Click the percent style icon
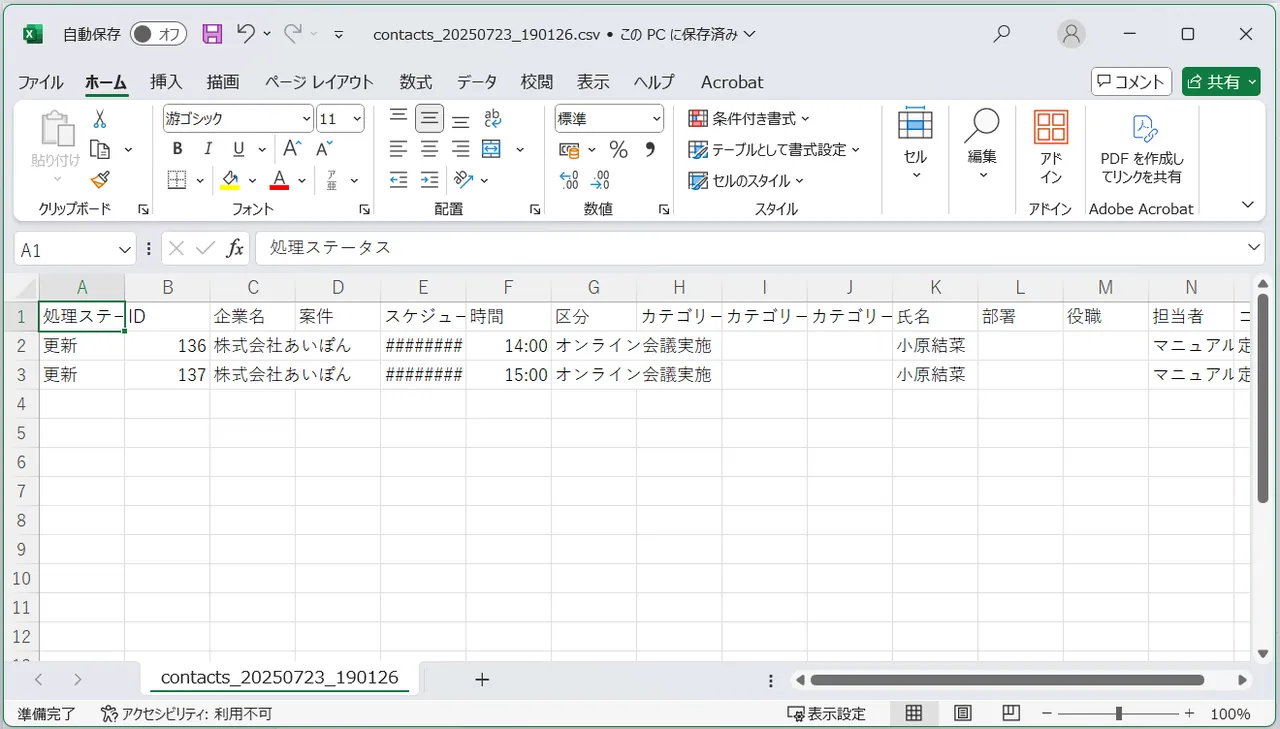The width and height of the screenshot is (1280, 729). click(x=619, y=150)
